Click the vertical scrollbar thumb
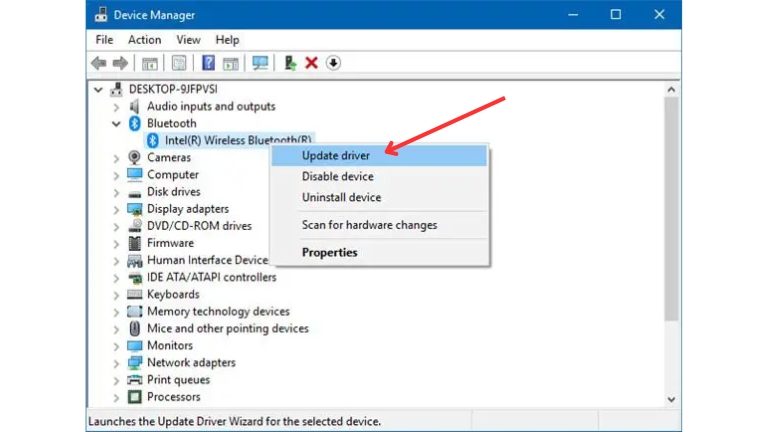The width and height of the screenshot is (768, 432). pos(671,209)
